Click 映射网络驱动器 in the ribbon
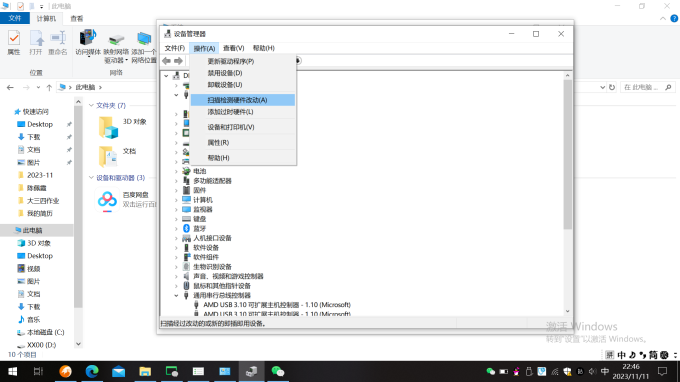 pos(116,47)
